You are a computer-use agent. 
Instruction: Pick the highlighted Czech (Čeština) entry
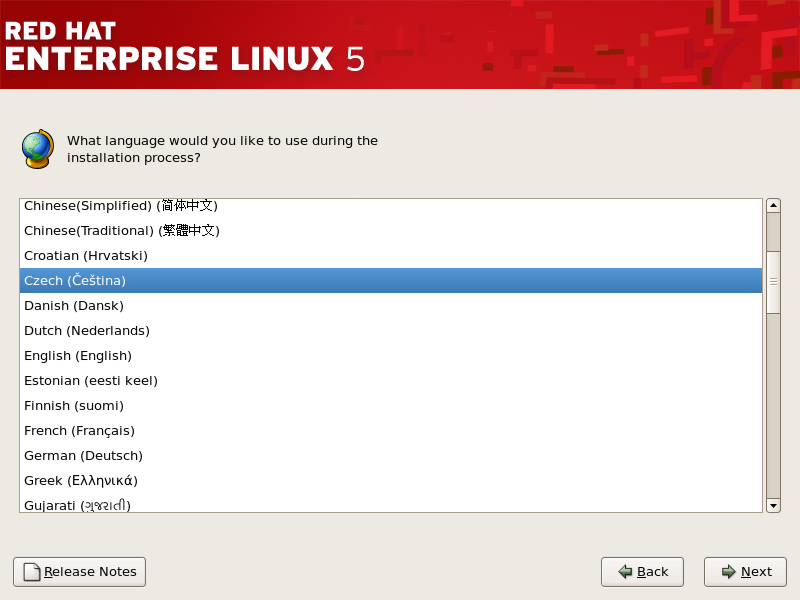[75, 281]
